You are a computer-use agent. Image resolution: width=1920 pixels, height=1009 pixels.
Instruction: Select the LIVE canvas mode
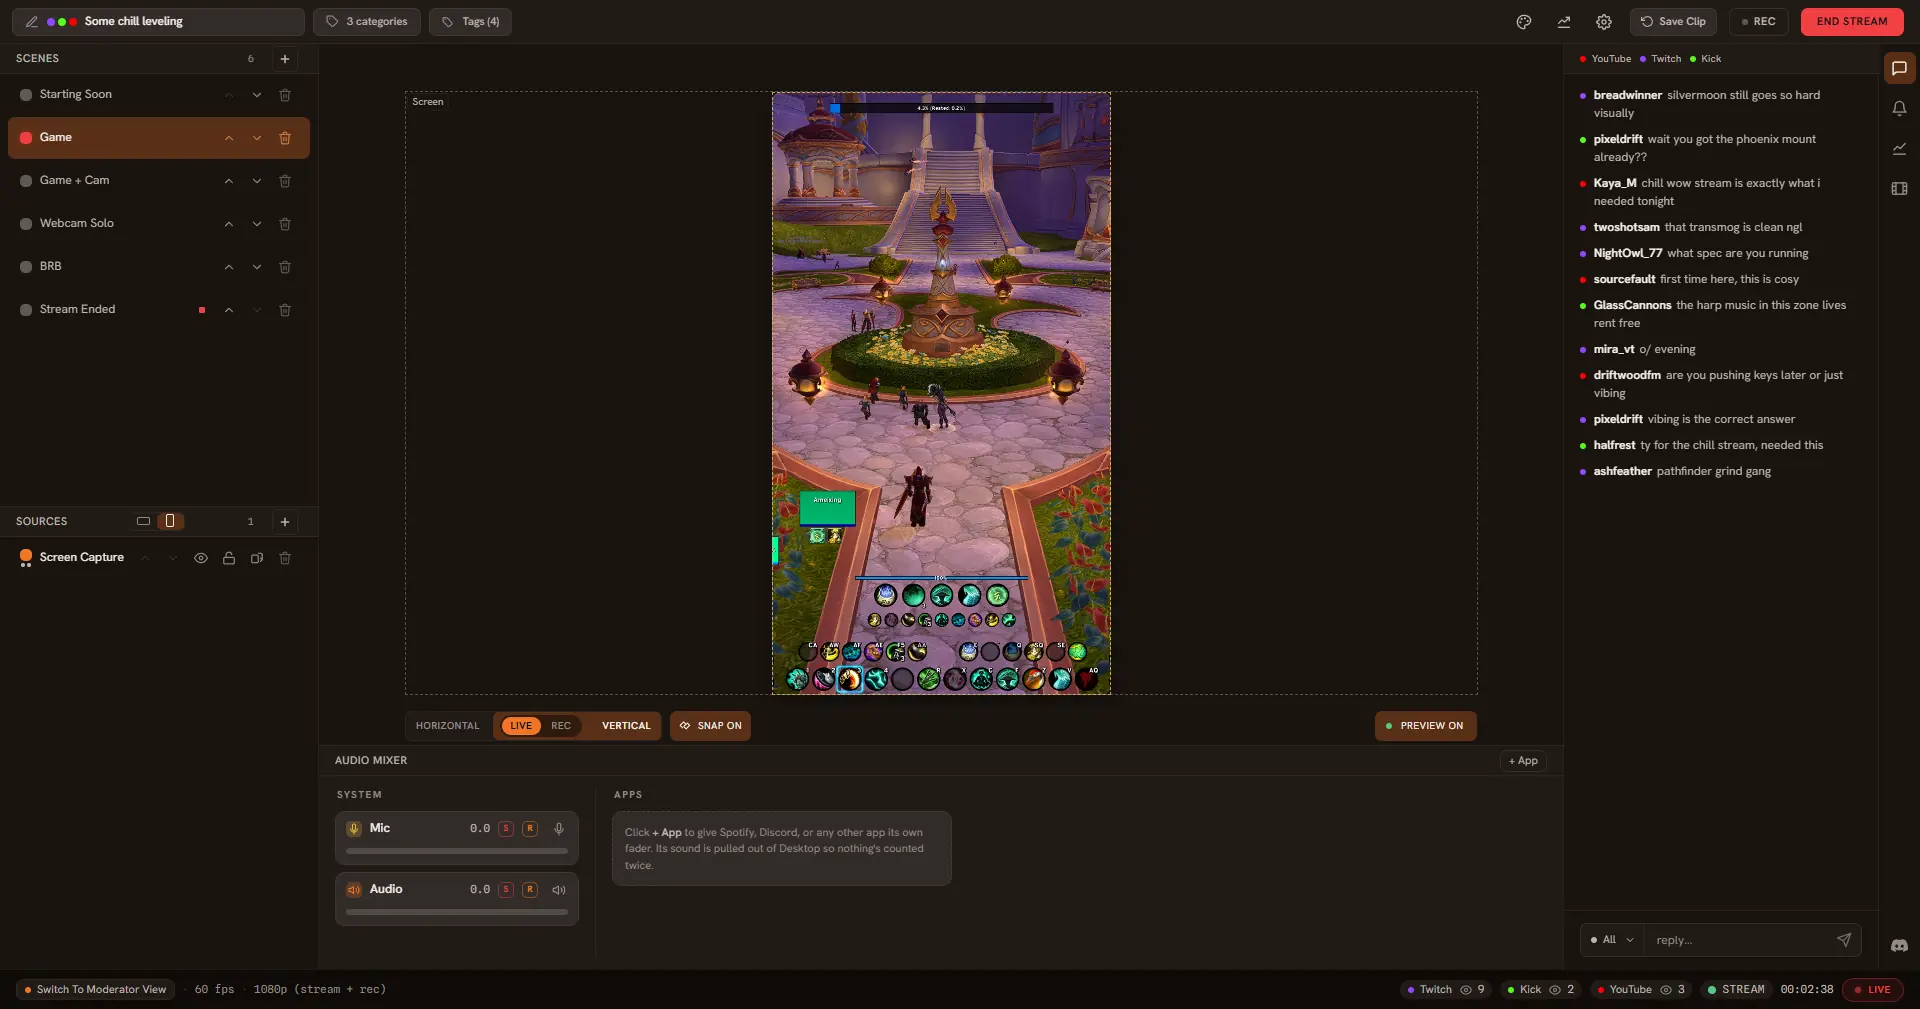point(521,726)
